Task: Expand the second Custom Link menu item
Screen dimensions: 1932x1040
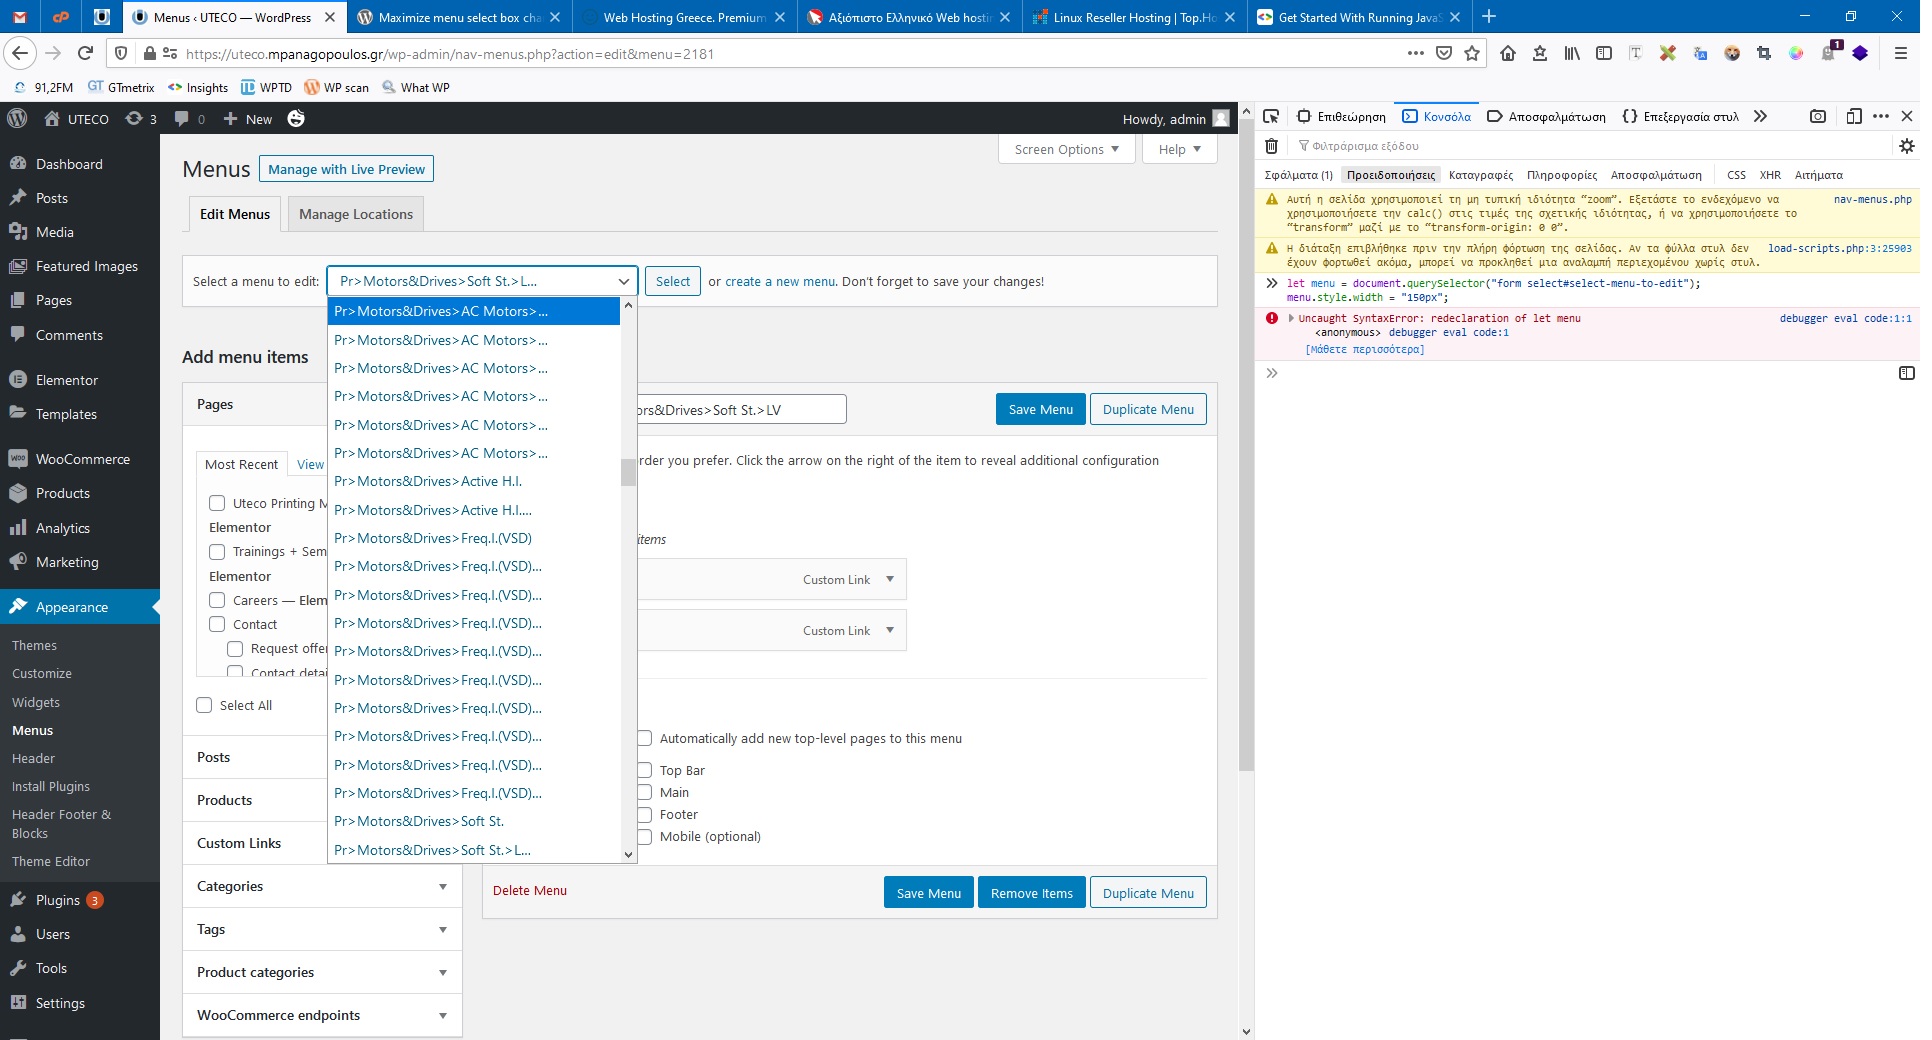Action: (890, 630)
